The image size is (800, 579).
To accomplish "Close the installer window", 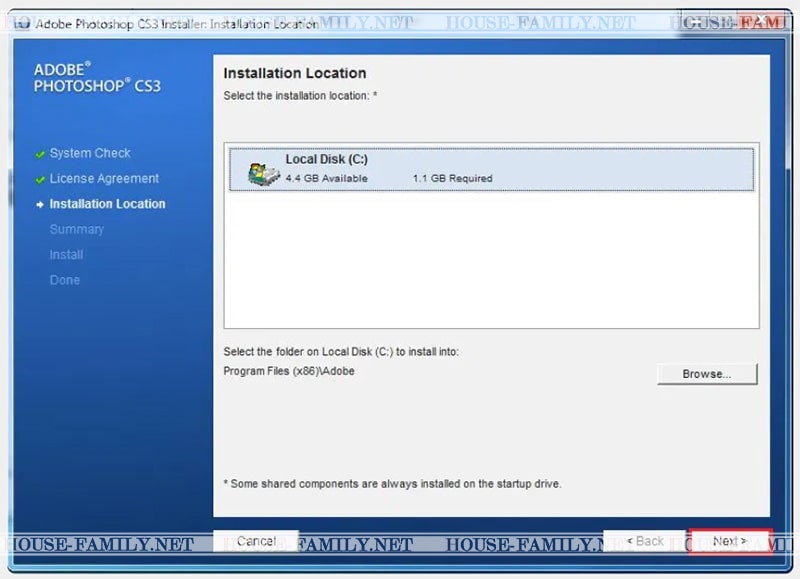I will point(762,21).
